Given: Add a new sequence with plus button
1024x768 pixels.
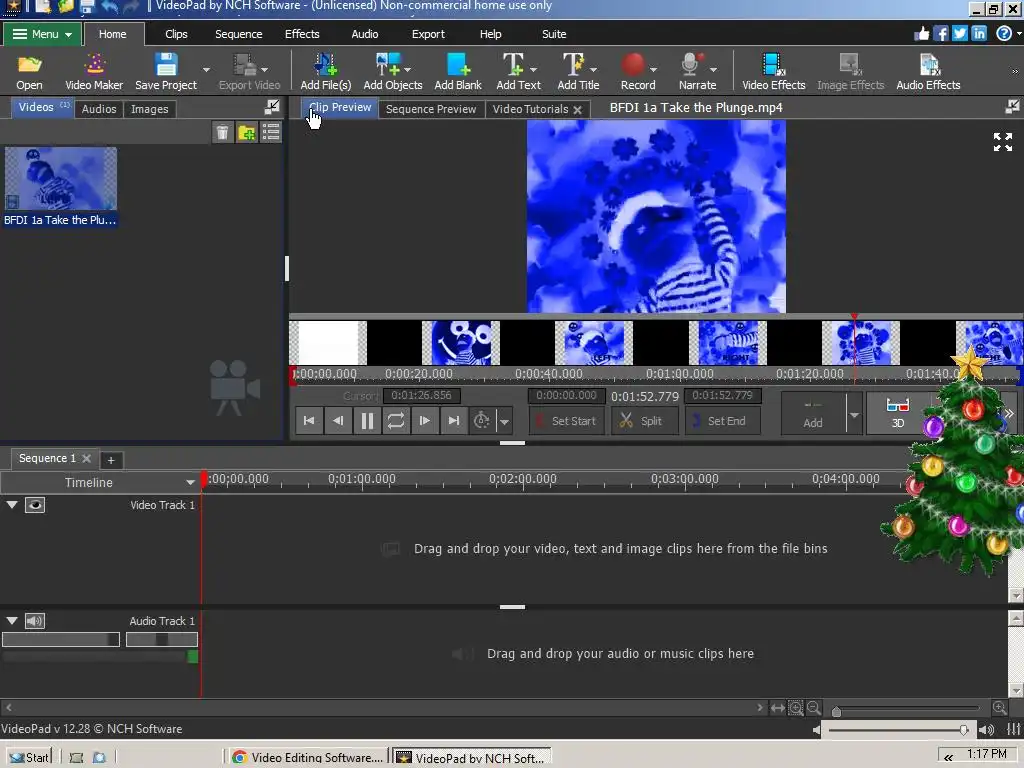Looking at the screenshot, I should tap(111, 460).
